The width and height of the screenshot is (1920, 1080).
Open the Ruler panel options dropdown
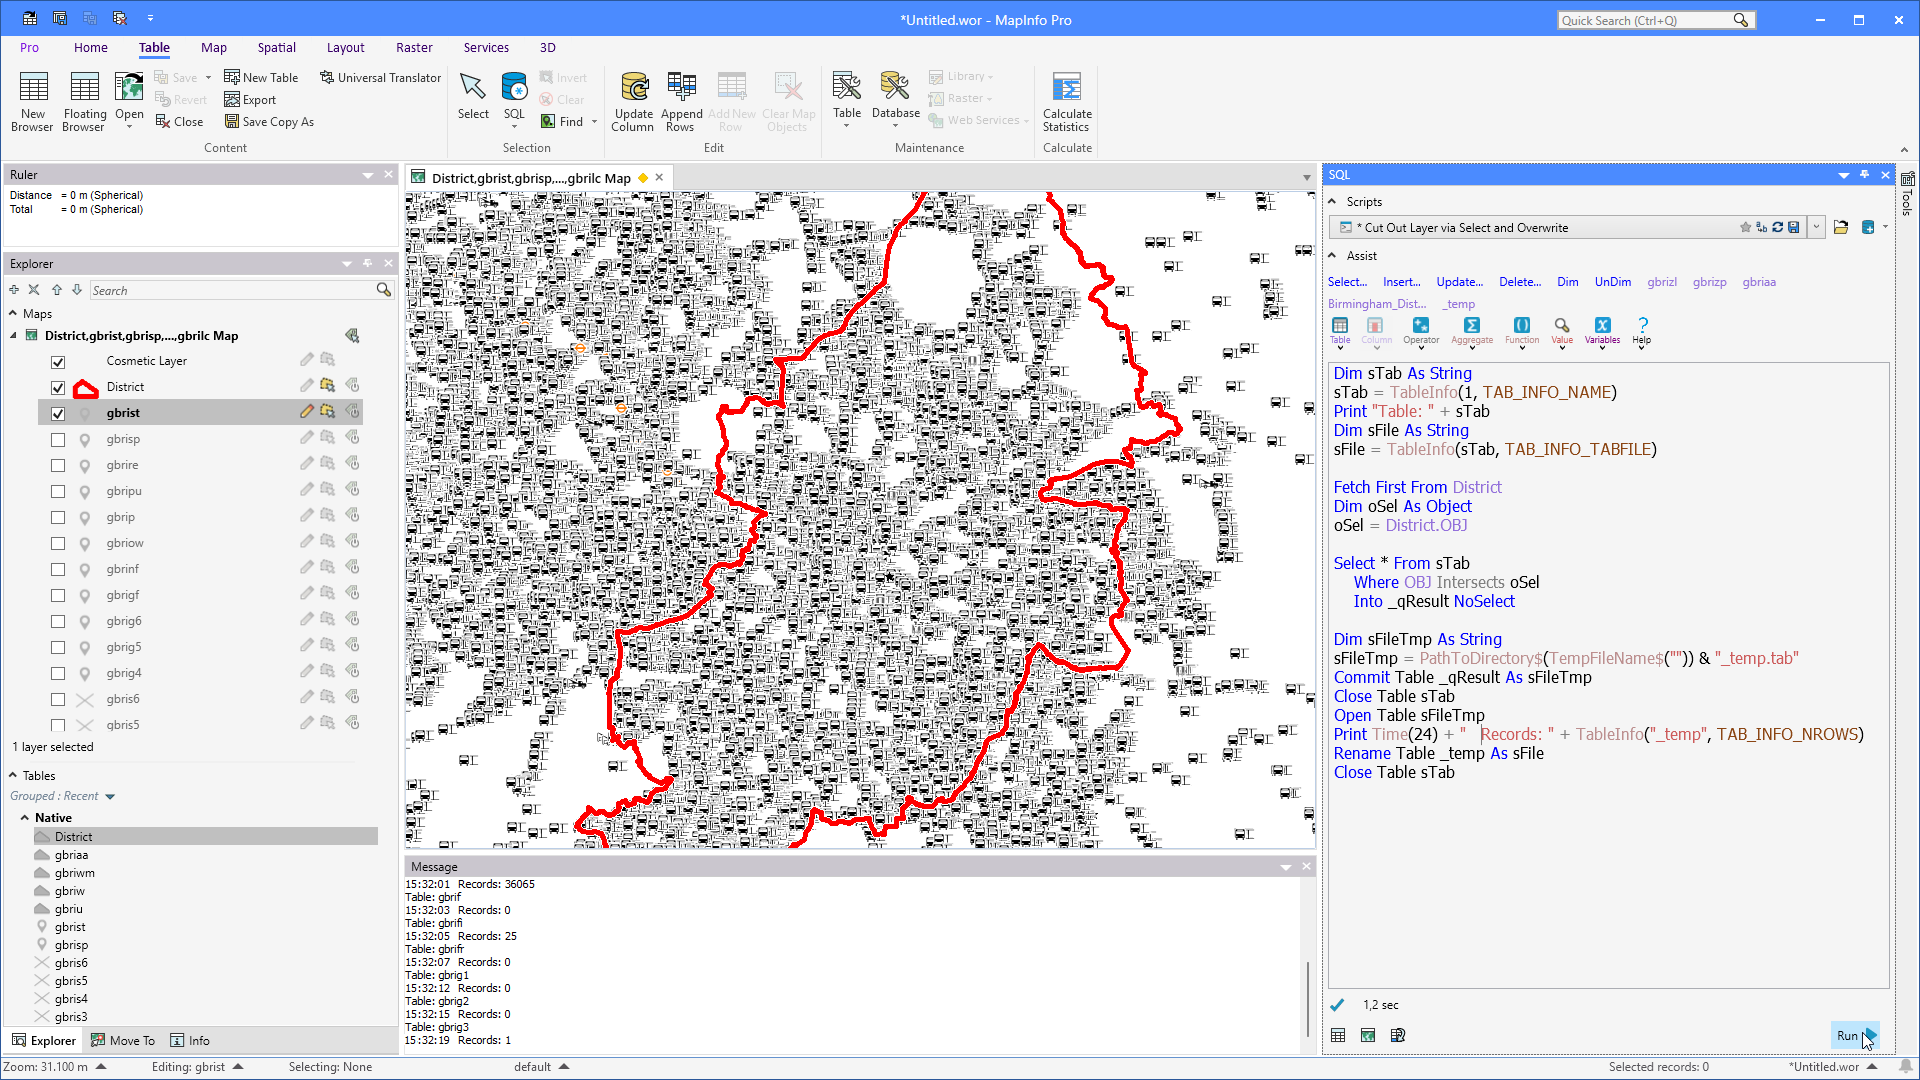[368, 175]
